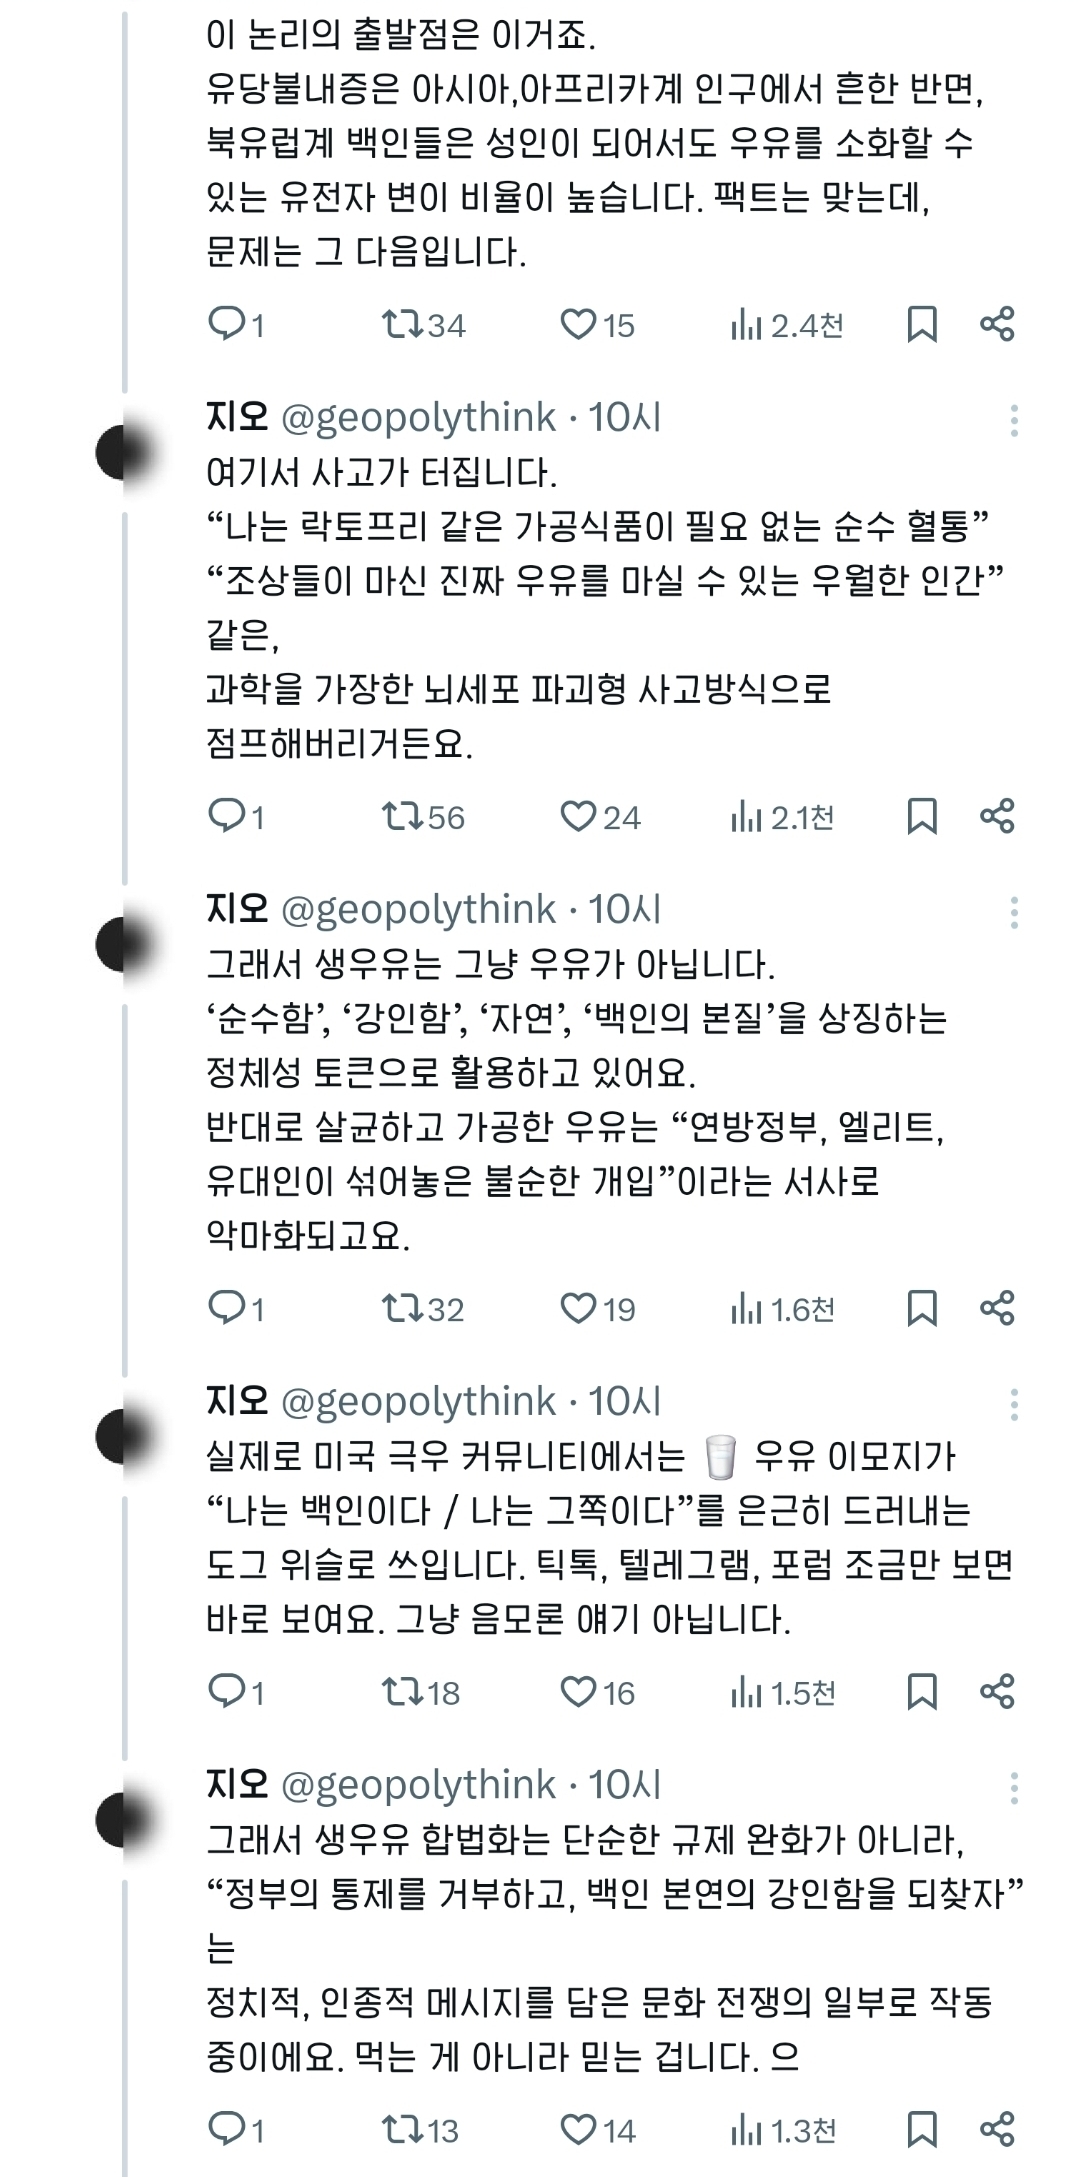The height and width of the screenshot is (2177, 1080).
Task: Open more options for the '여기서 사고가 터집니다' tweet
Action: point(1014,421)
